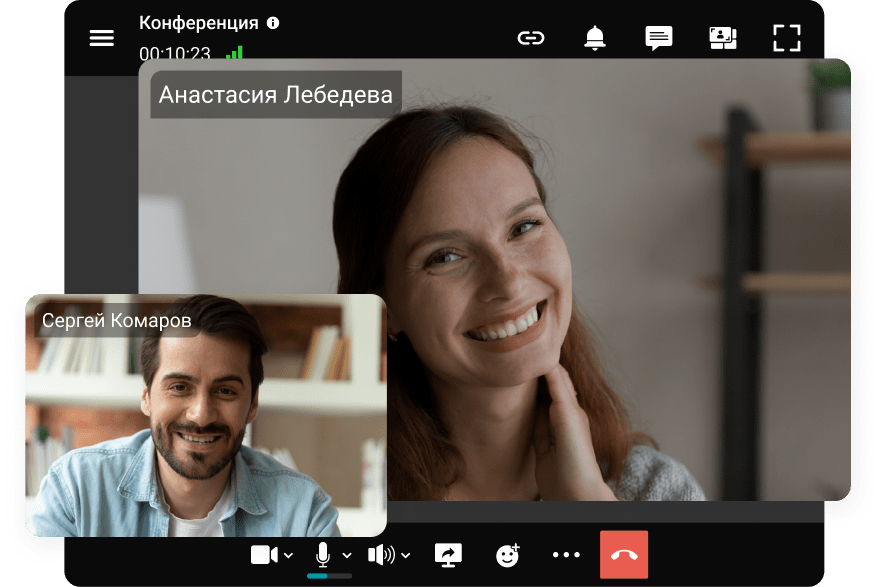
Task: Open the invite link icon
Action: (x=531, y=38)
